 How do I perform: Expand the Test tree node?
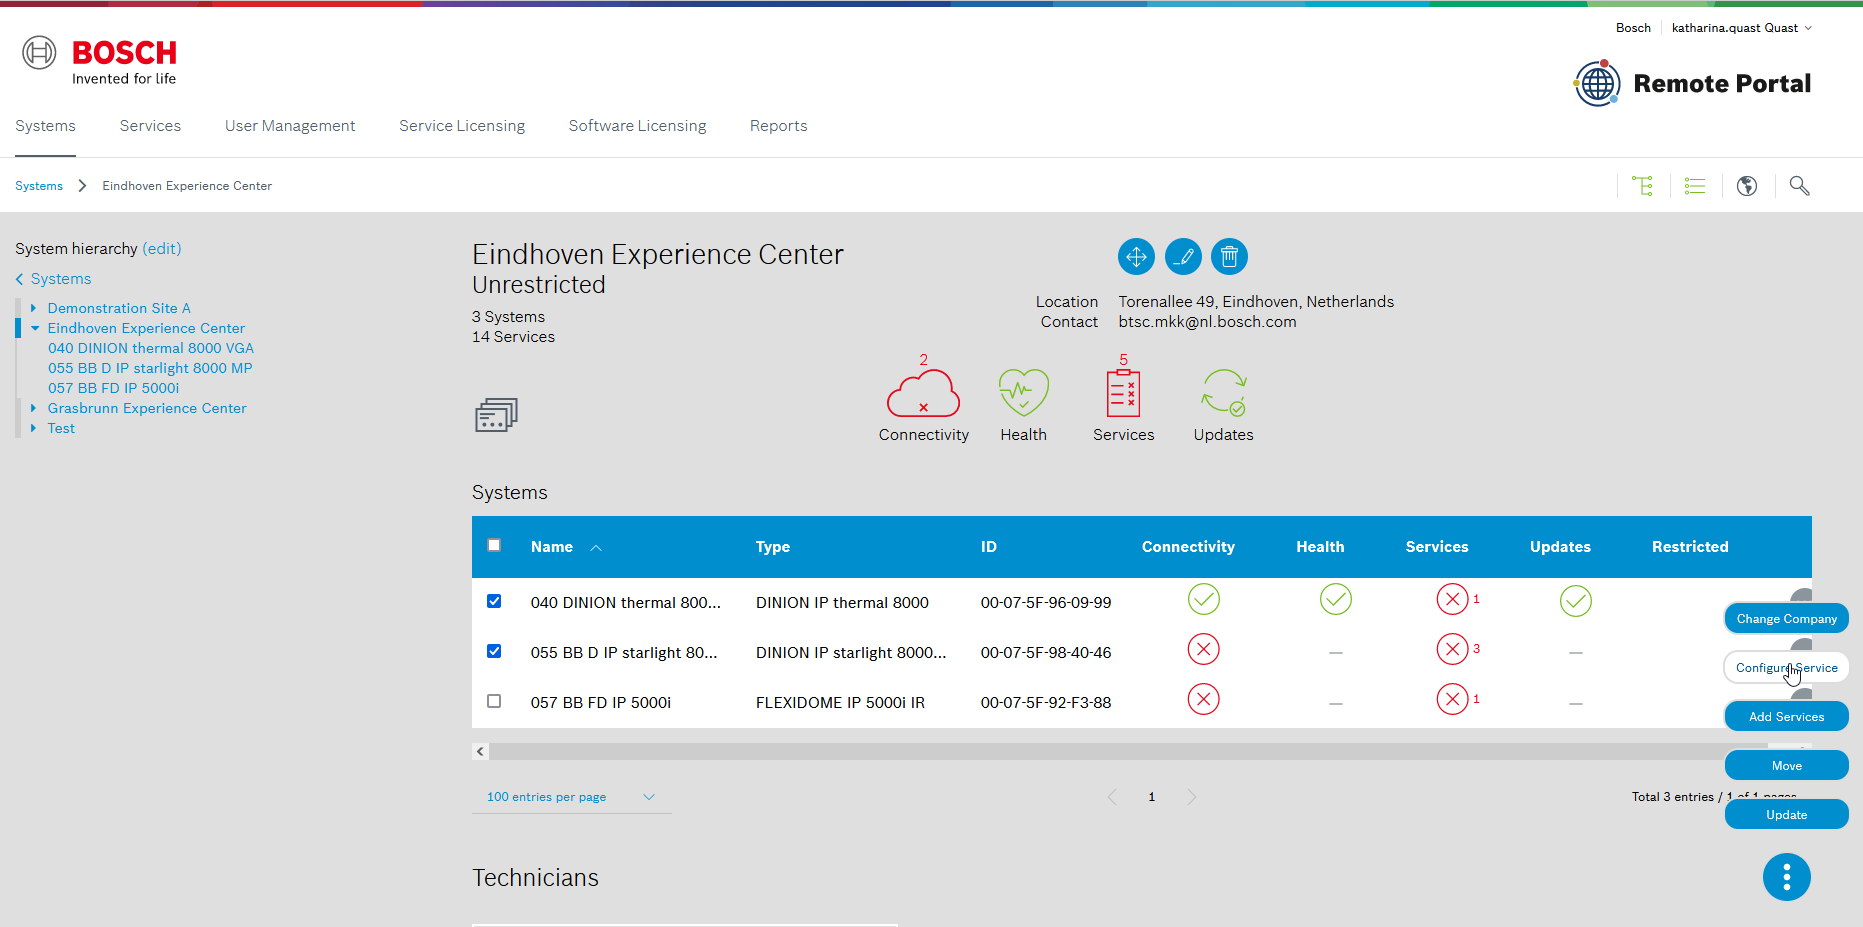(x=34, y=428)
